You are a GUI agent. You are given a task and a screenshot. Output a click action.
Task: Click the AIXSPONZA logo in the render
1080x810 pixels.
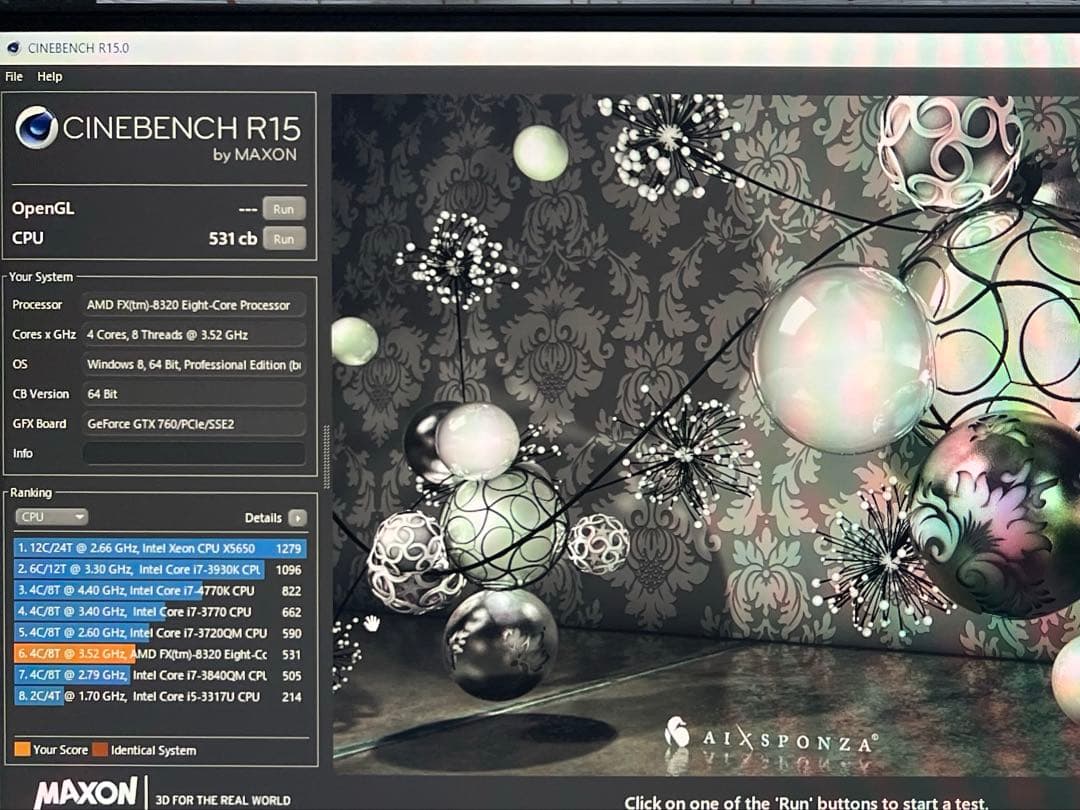(x=771, y=738)
